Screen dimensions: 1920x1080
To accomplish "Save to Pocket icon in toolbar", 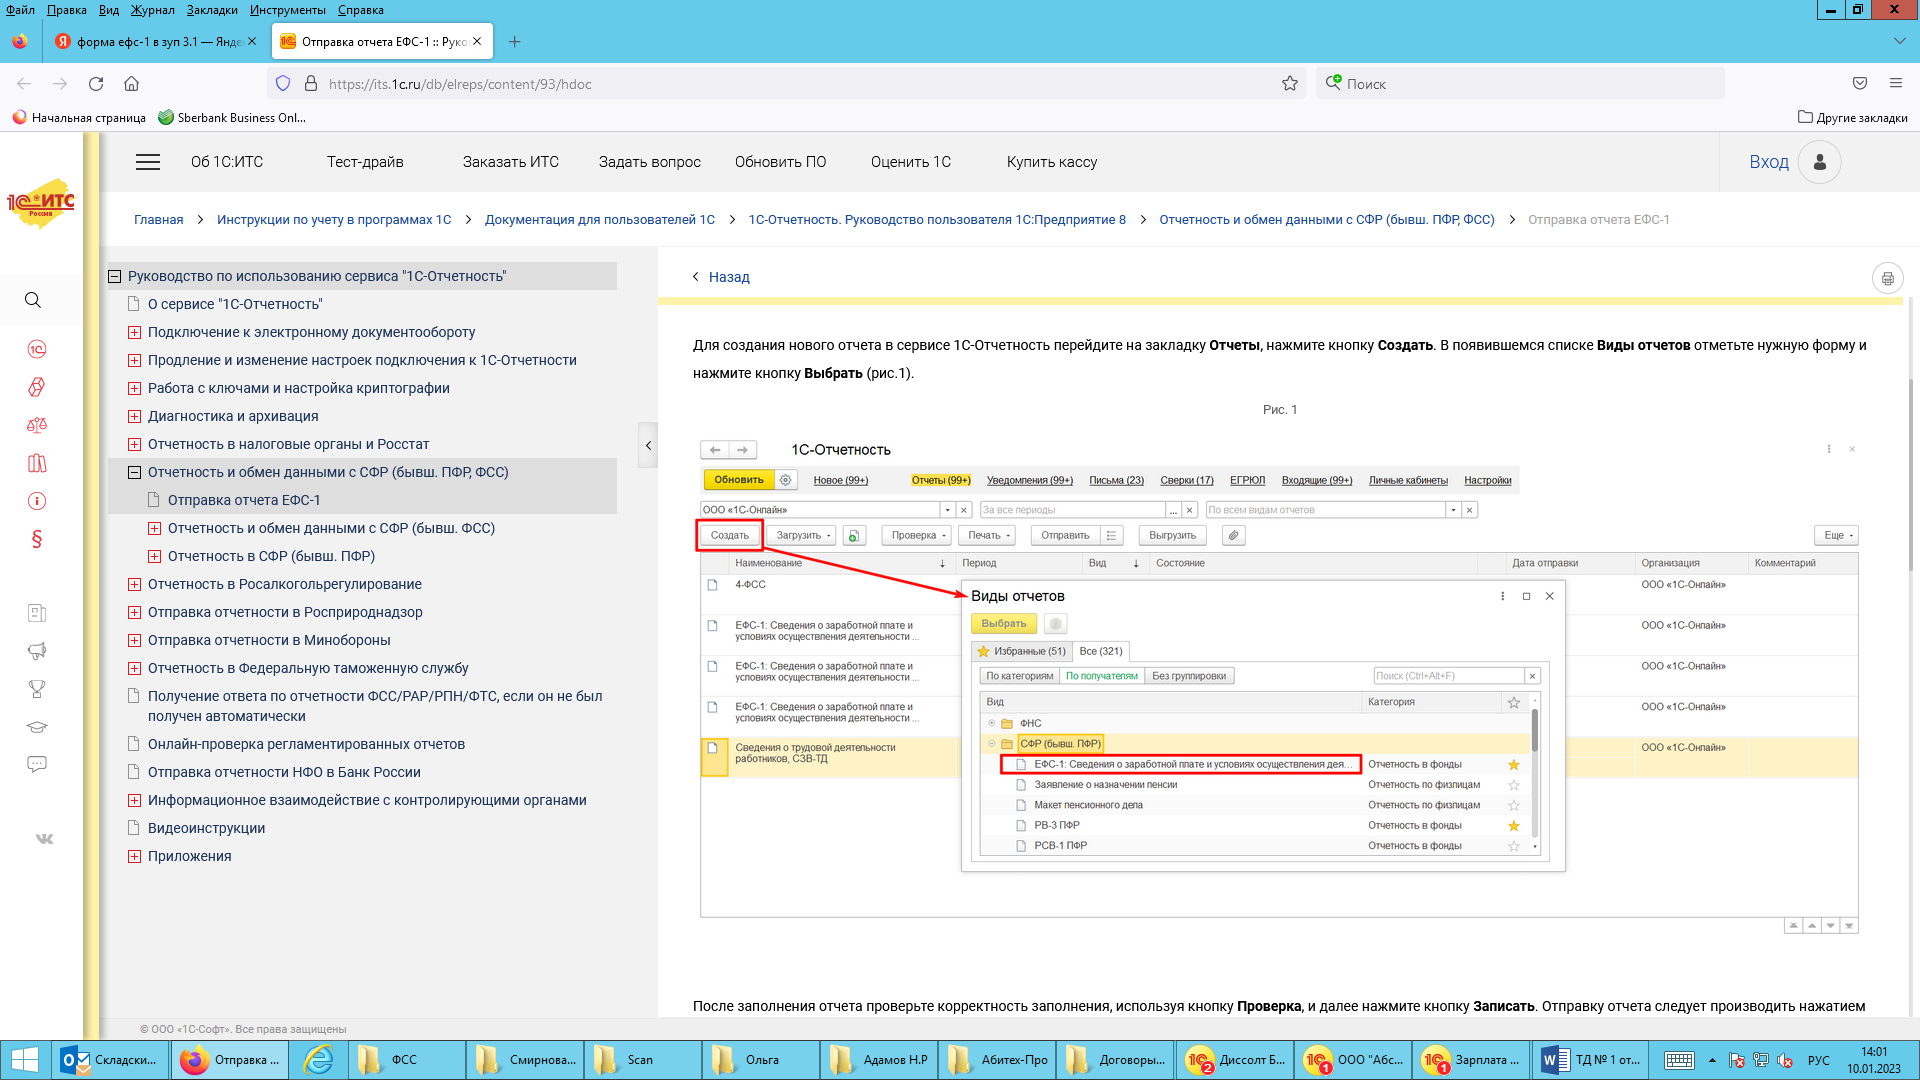I will 1860,84.
